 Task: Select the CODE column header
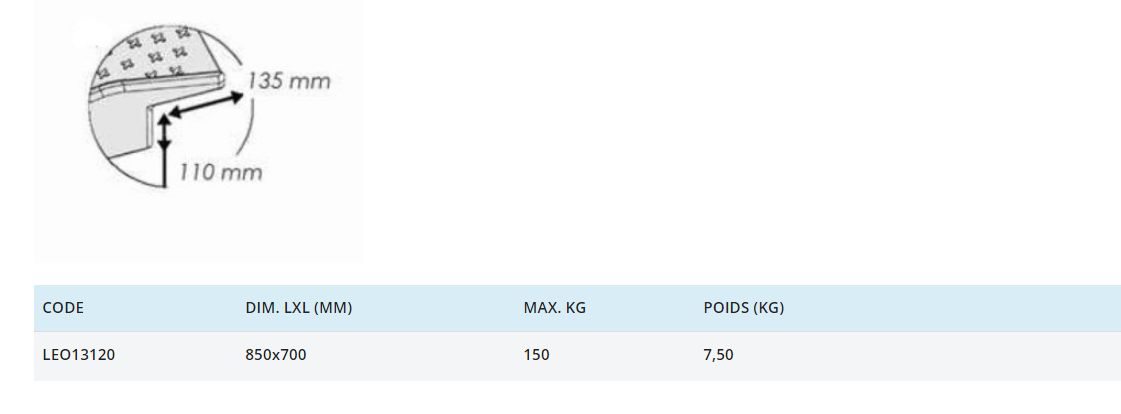click(x=63, y=308)
